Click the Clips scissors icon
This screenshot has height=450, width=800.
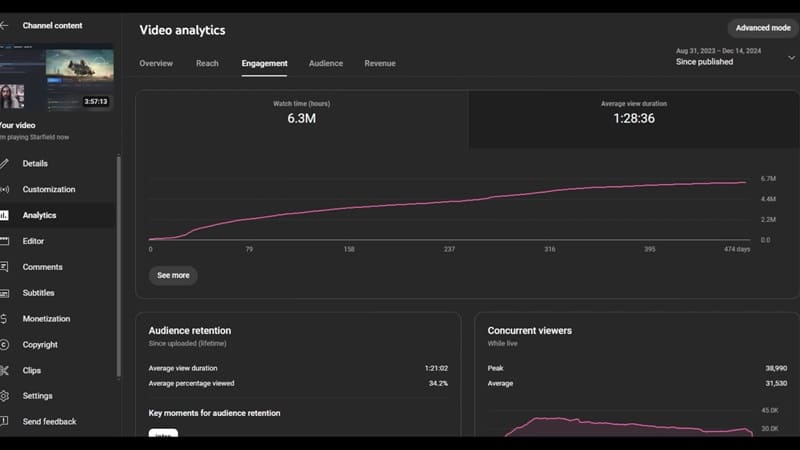pyautogui.click(x=4, y=370)
